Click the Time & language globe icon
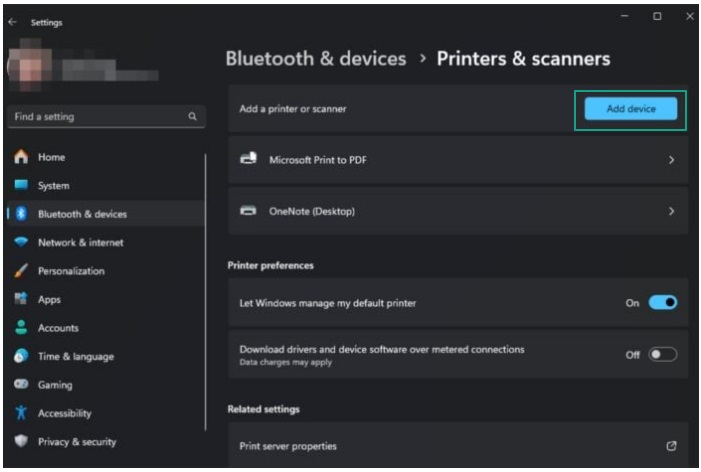This screenshot has width=701, height=472. [20, 356]
